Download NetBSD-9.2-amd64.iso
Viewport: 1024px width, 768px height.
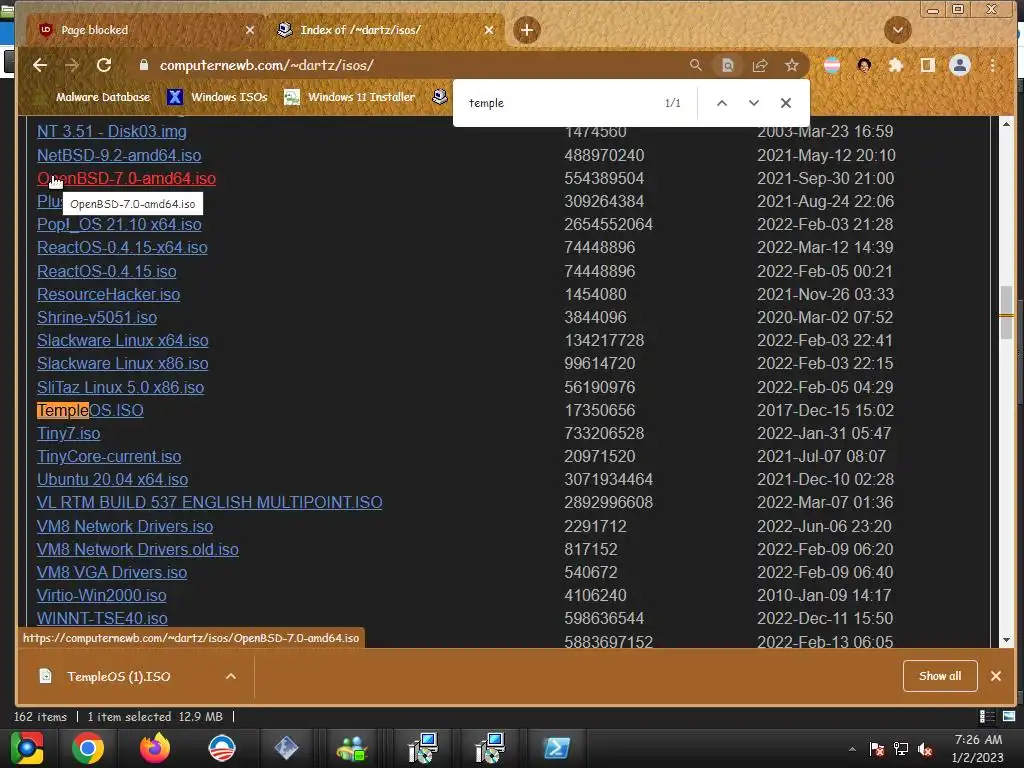pyautogui.click(x=119, y=155)
